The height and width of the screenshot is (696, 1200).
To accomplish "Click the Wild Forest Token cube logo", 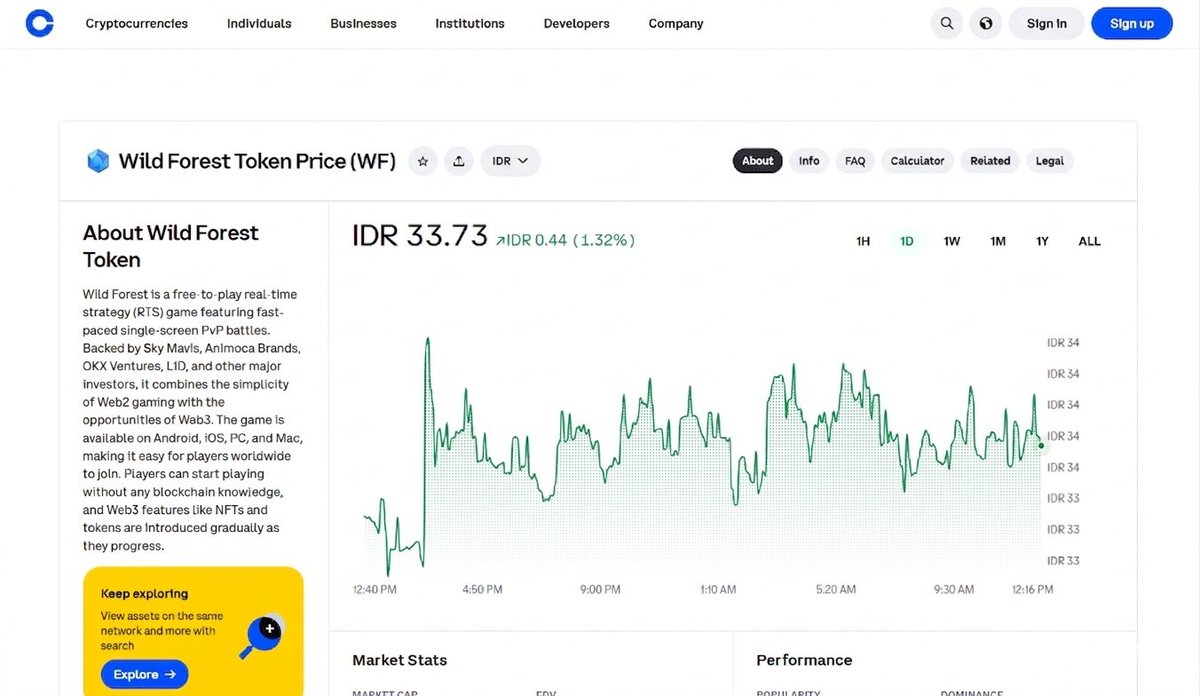I will click(x=97, y=161).
